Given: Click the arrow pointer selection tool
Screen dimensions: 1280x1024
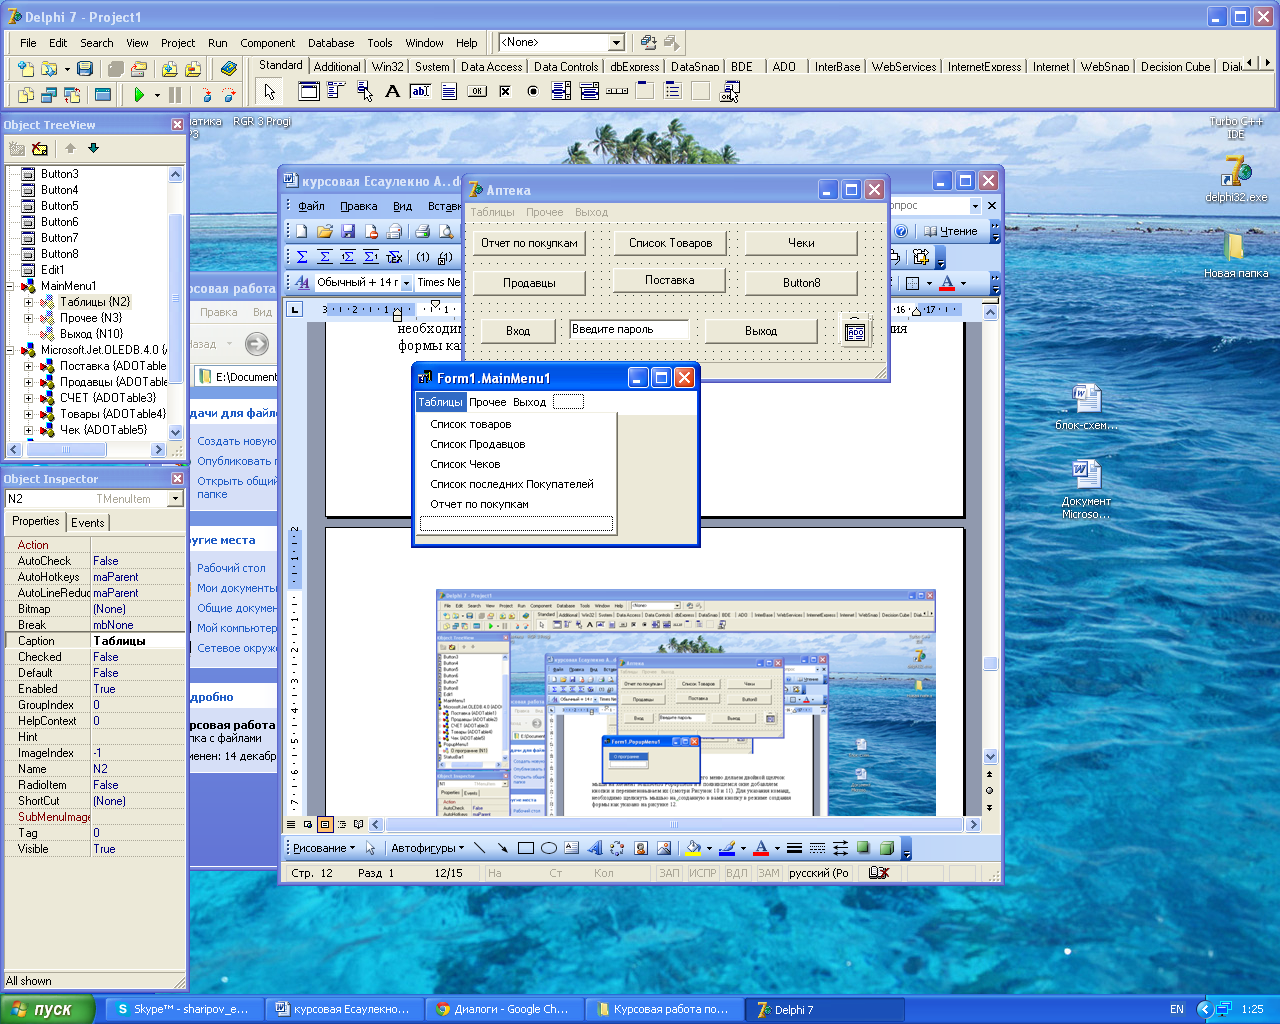Looking at the screenshot, I should coord(269,91).
